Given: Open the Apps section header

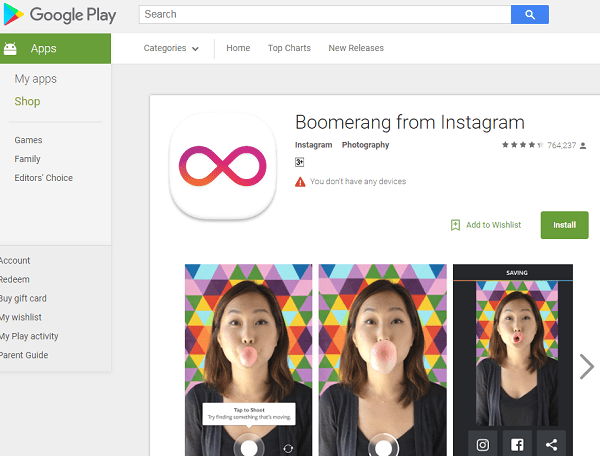Looking at the screenshot, I should click(x=55, y=49).
